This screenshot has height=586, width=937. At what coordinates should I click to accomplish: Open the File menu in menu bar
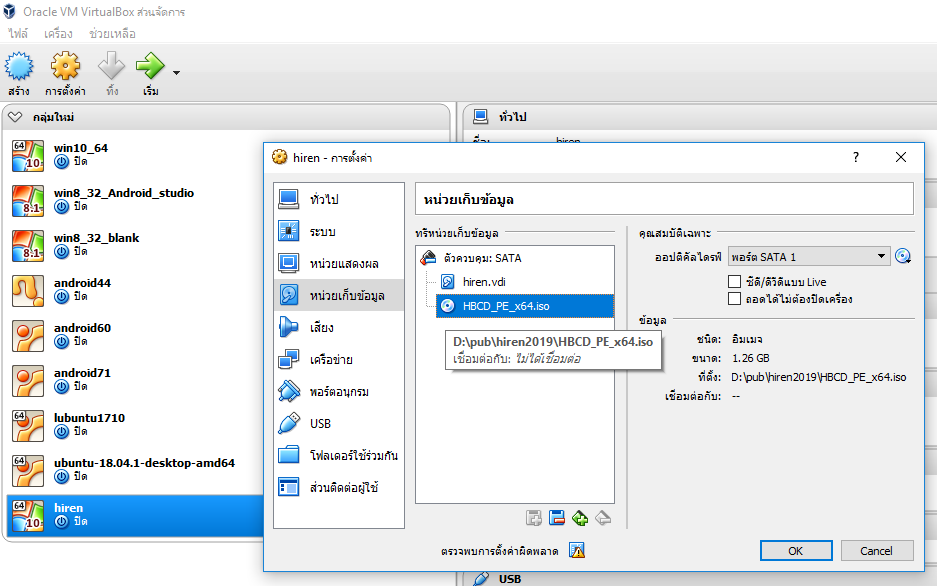pos(18,34)
